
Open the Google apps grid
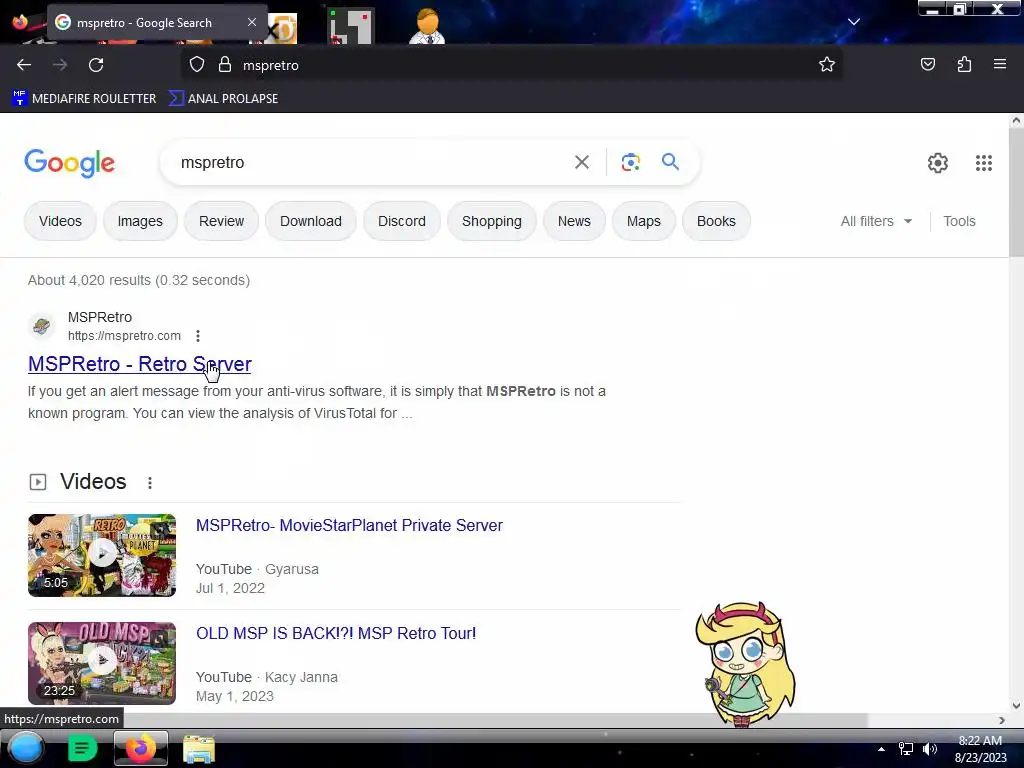pos(984,163)
